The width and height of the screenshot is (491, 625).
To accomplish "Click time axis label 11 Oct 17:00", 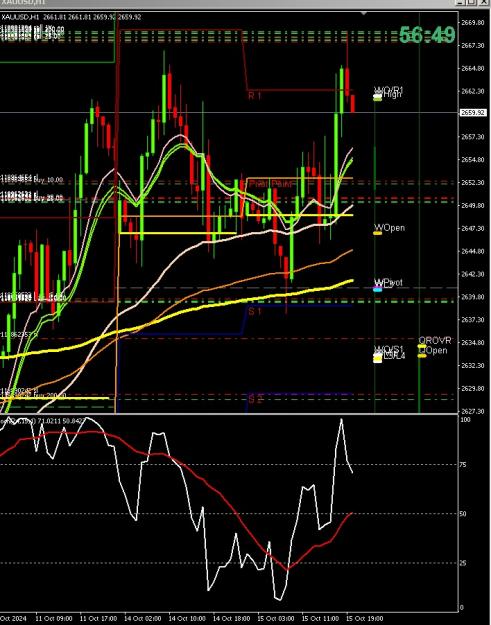I will 99,618.
